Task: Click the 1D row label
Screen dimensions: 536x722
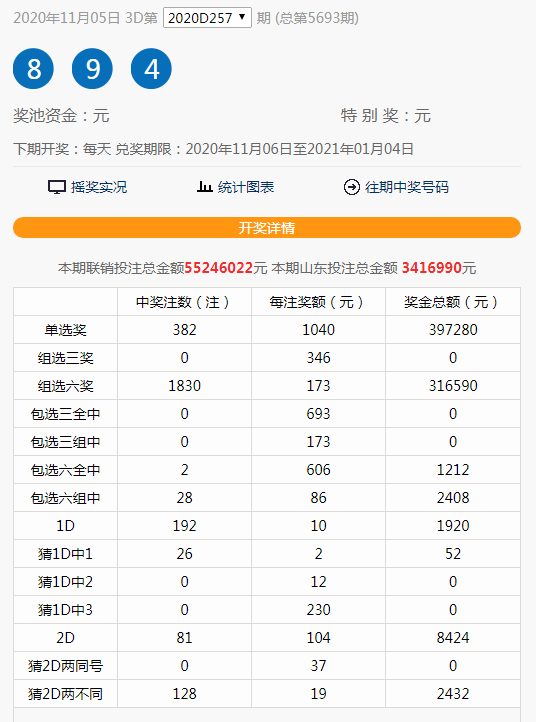Action: [65, 526]
